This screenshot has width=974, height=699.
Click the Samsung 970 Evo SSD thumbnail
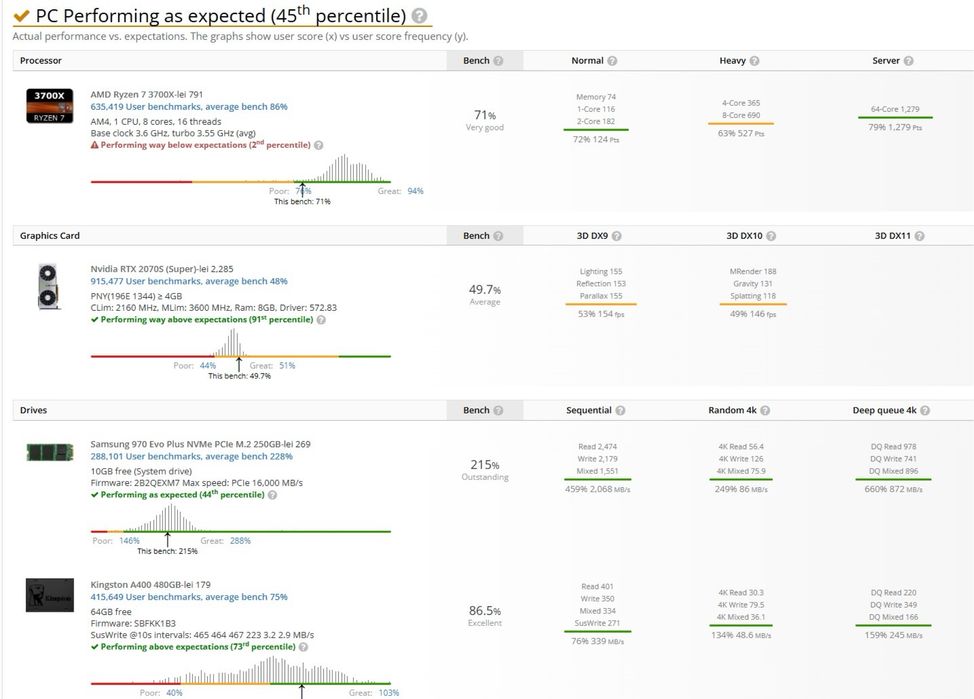(x=49, y=452)
